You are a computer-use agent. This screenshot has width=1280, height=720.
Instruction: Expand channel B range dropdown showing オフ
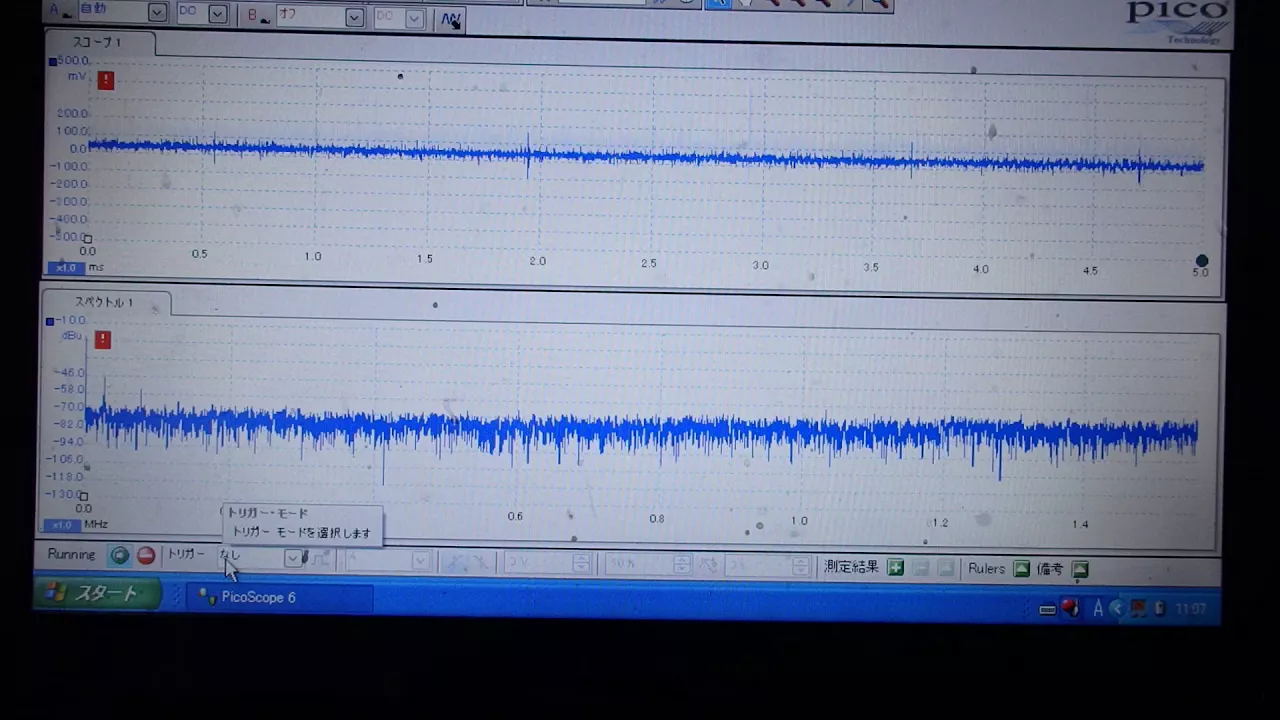point(354,17)
